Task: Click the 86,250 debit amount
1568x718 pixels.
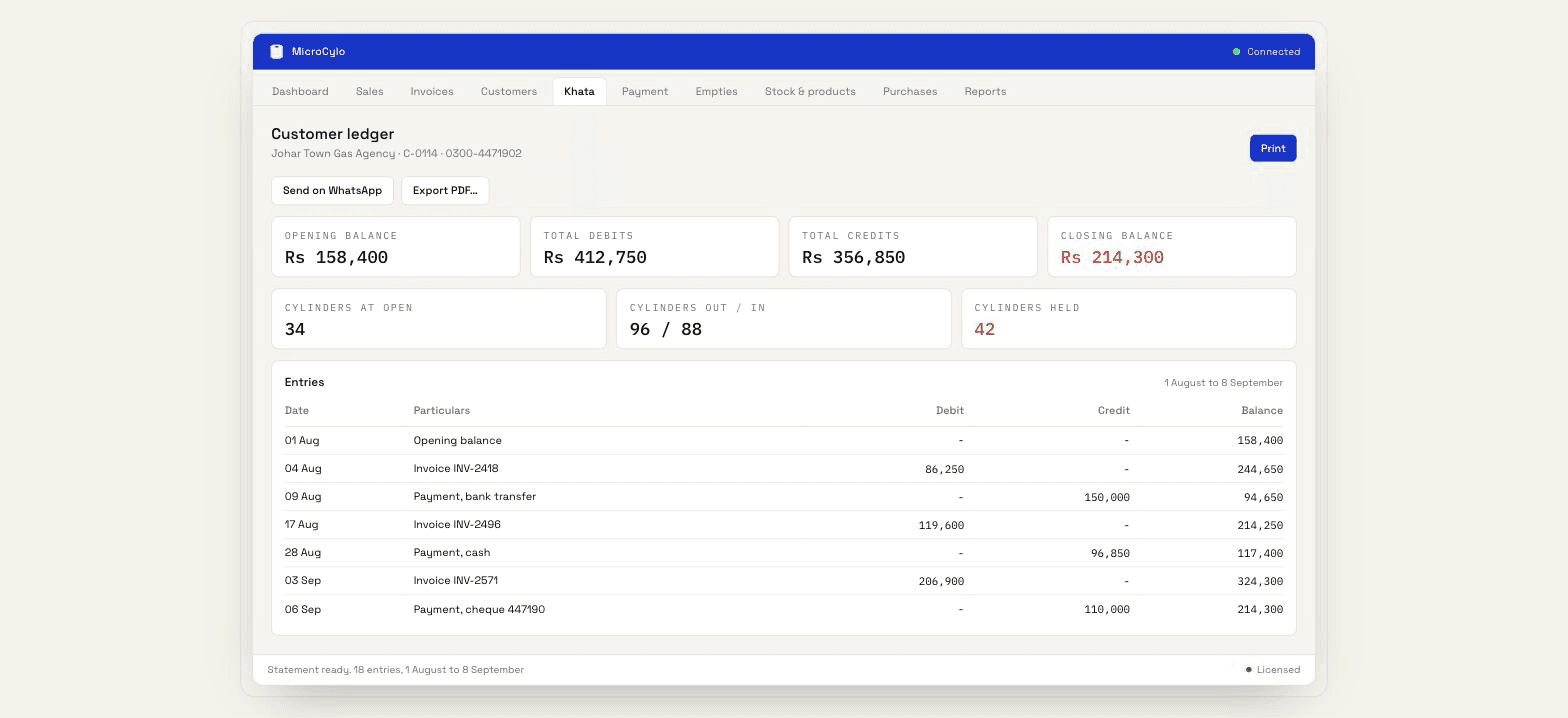Action: pyautogui.click(x=945, y=469)
